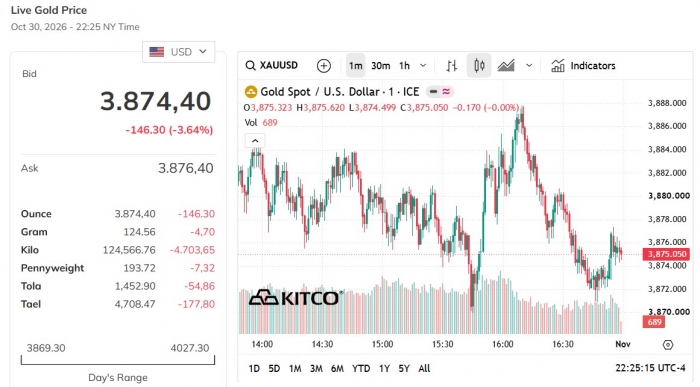This screenshot has height=387, width=700.
Task: Toggle the 30m interval button
Action: point(381,66)
